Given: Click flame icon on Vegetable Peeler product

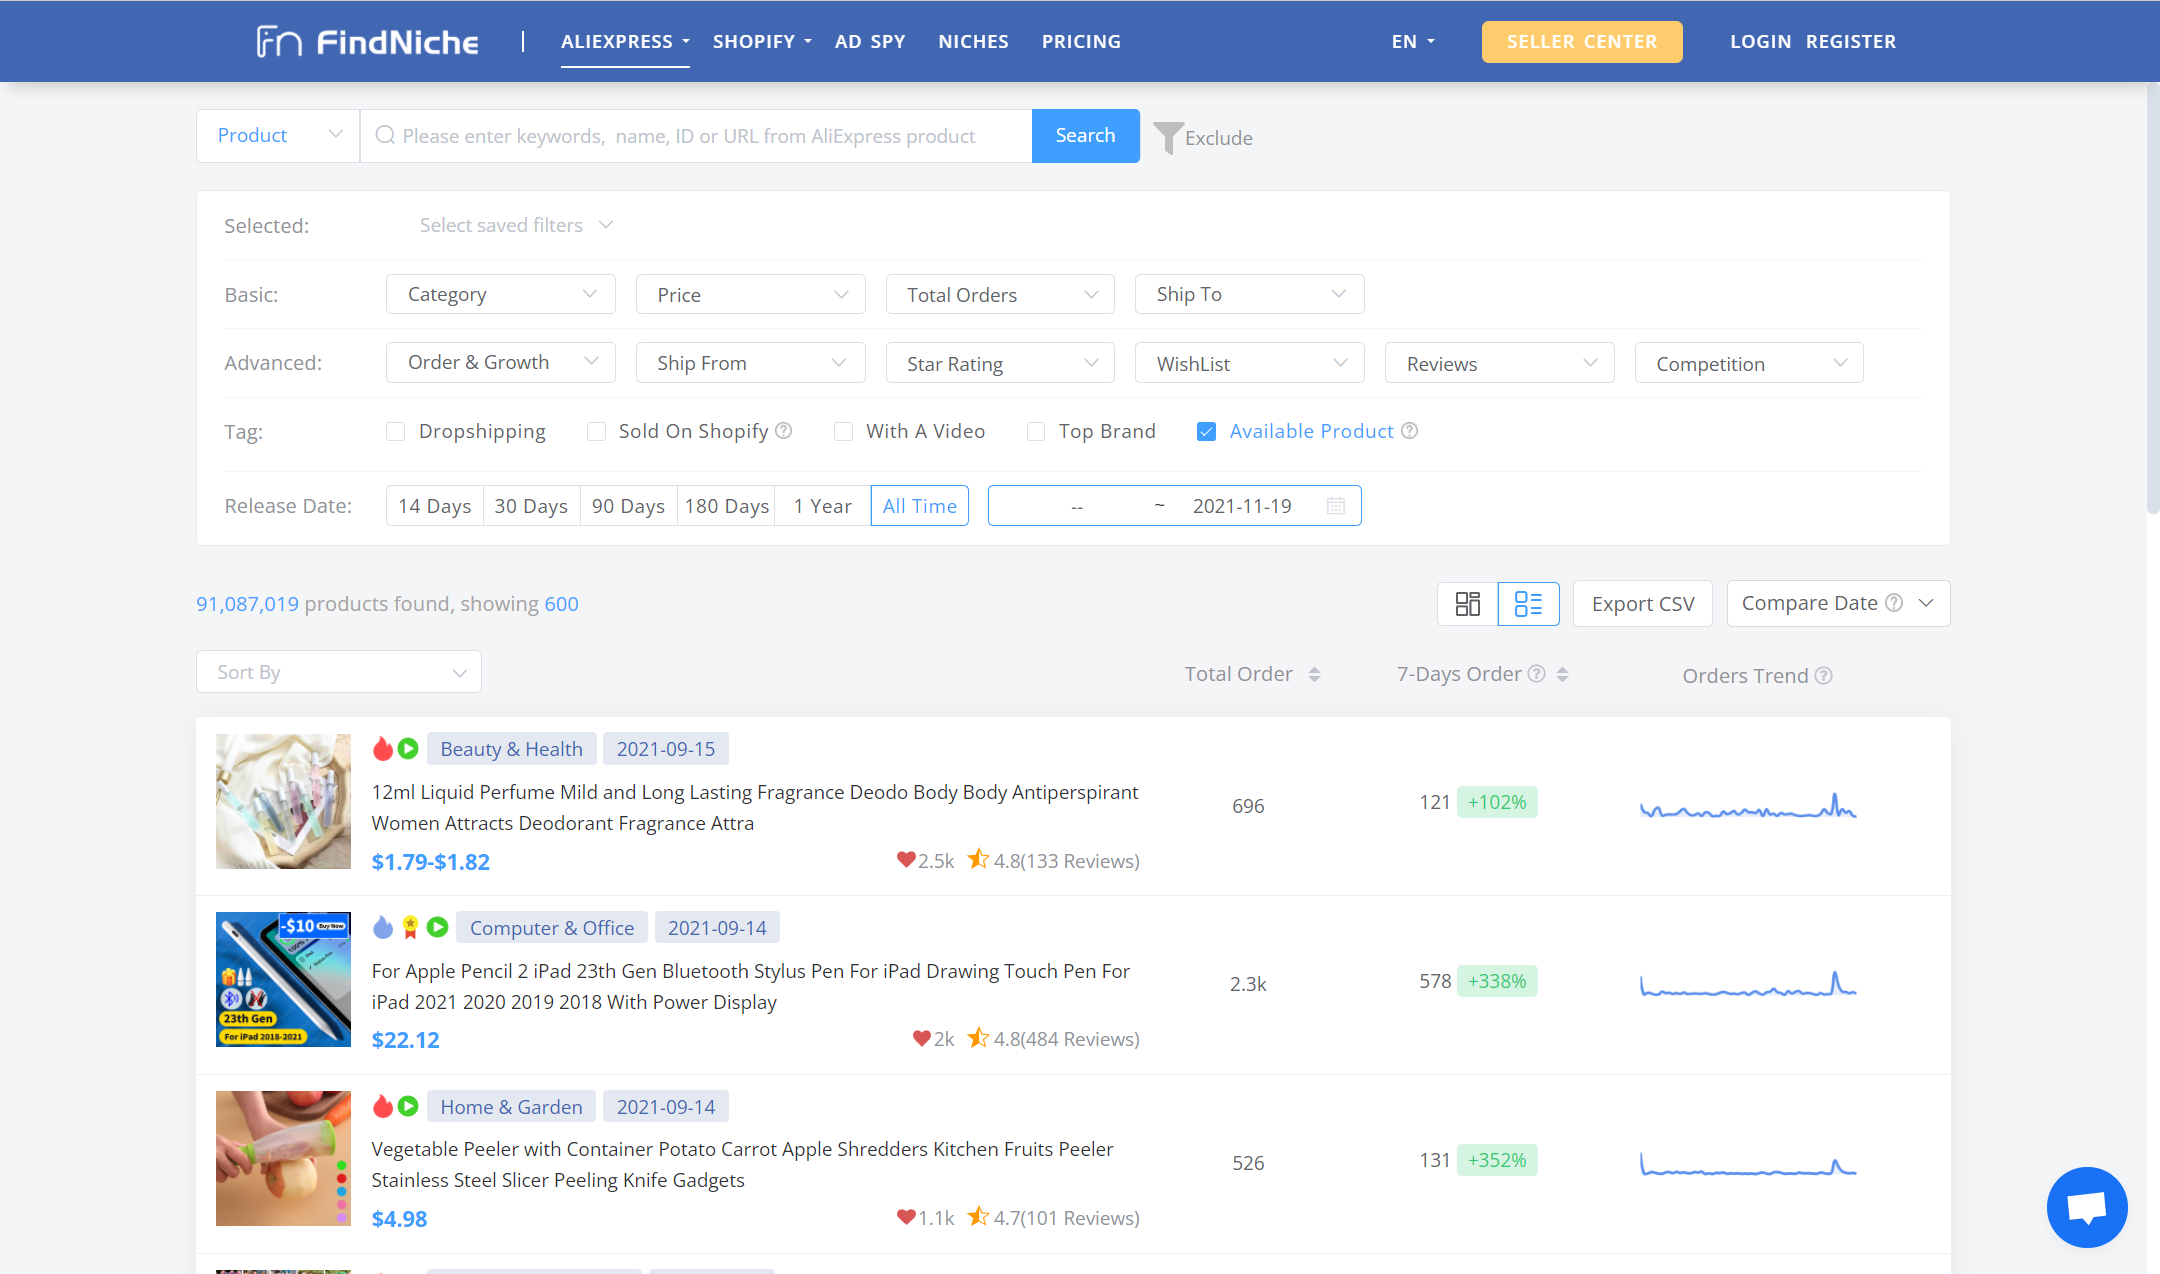Looking at the screenshot, I should 383,1107.
